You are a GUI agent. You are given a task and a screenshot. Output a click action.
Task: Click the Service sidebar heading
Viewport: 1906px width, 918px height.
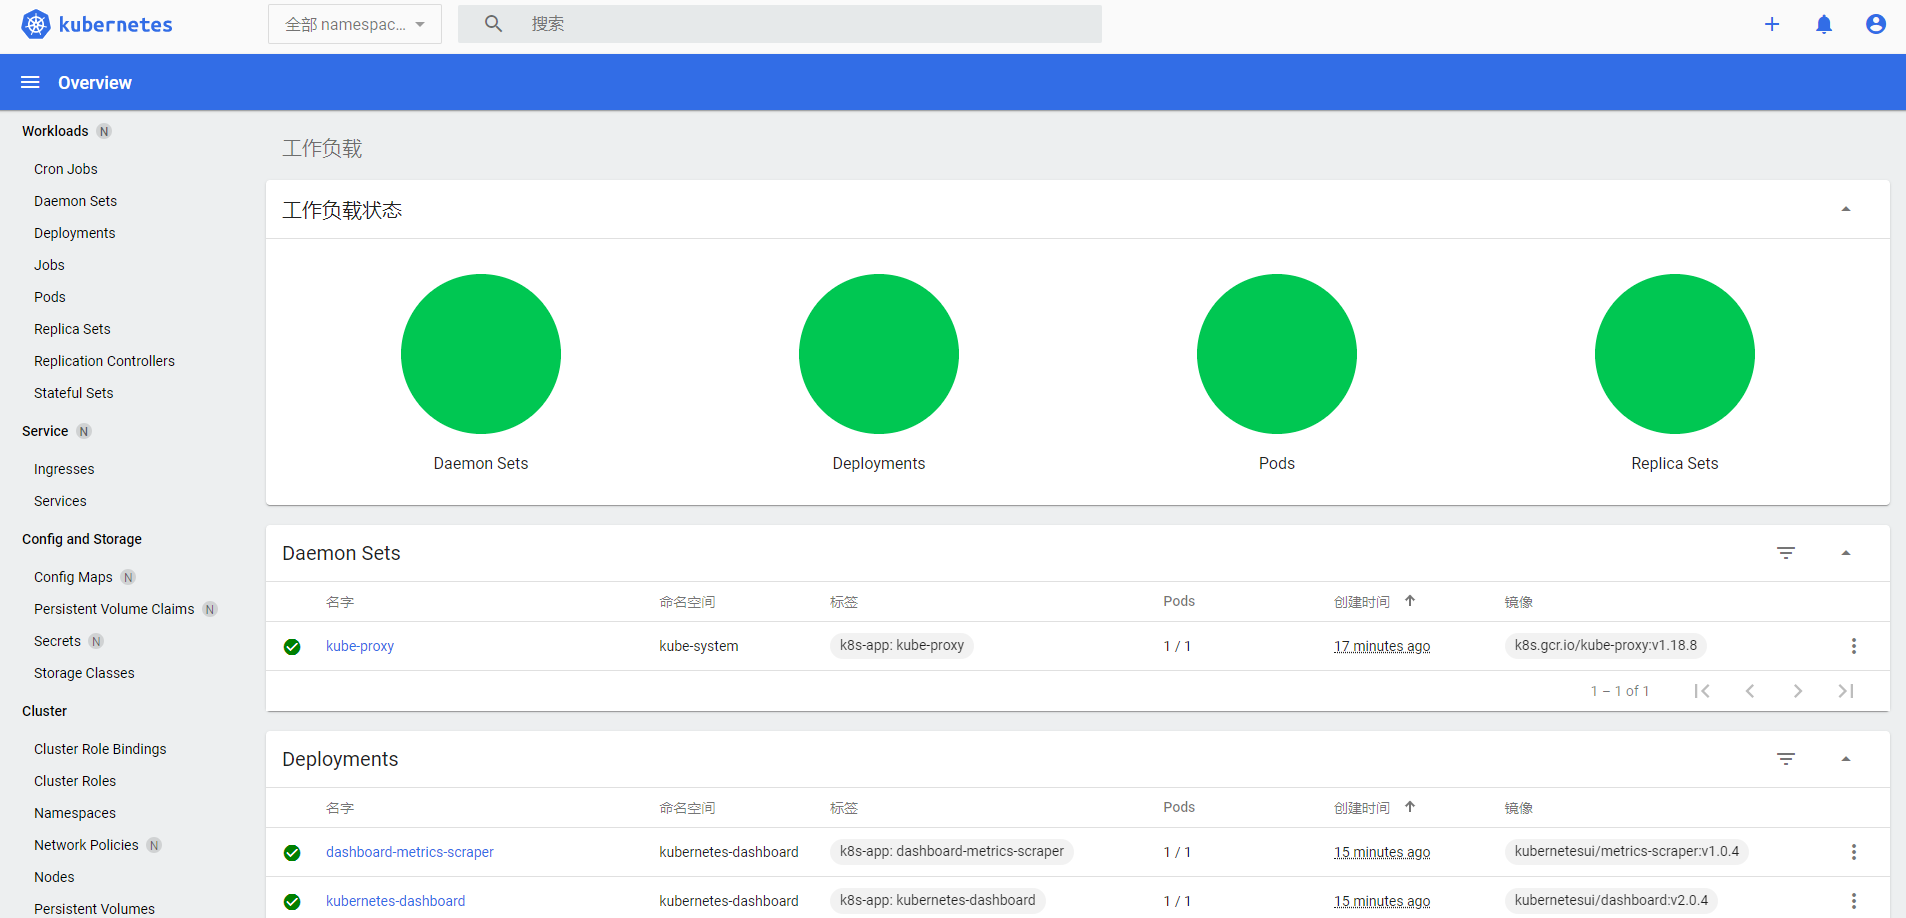point(45,431)
